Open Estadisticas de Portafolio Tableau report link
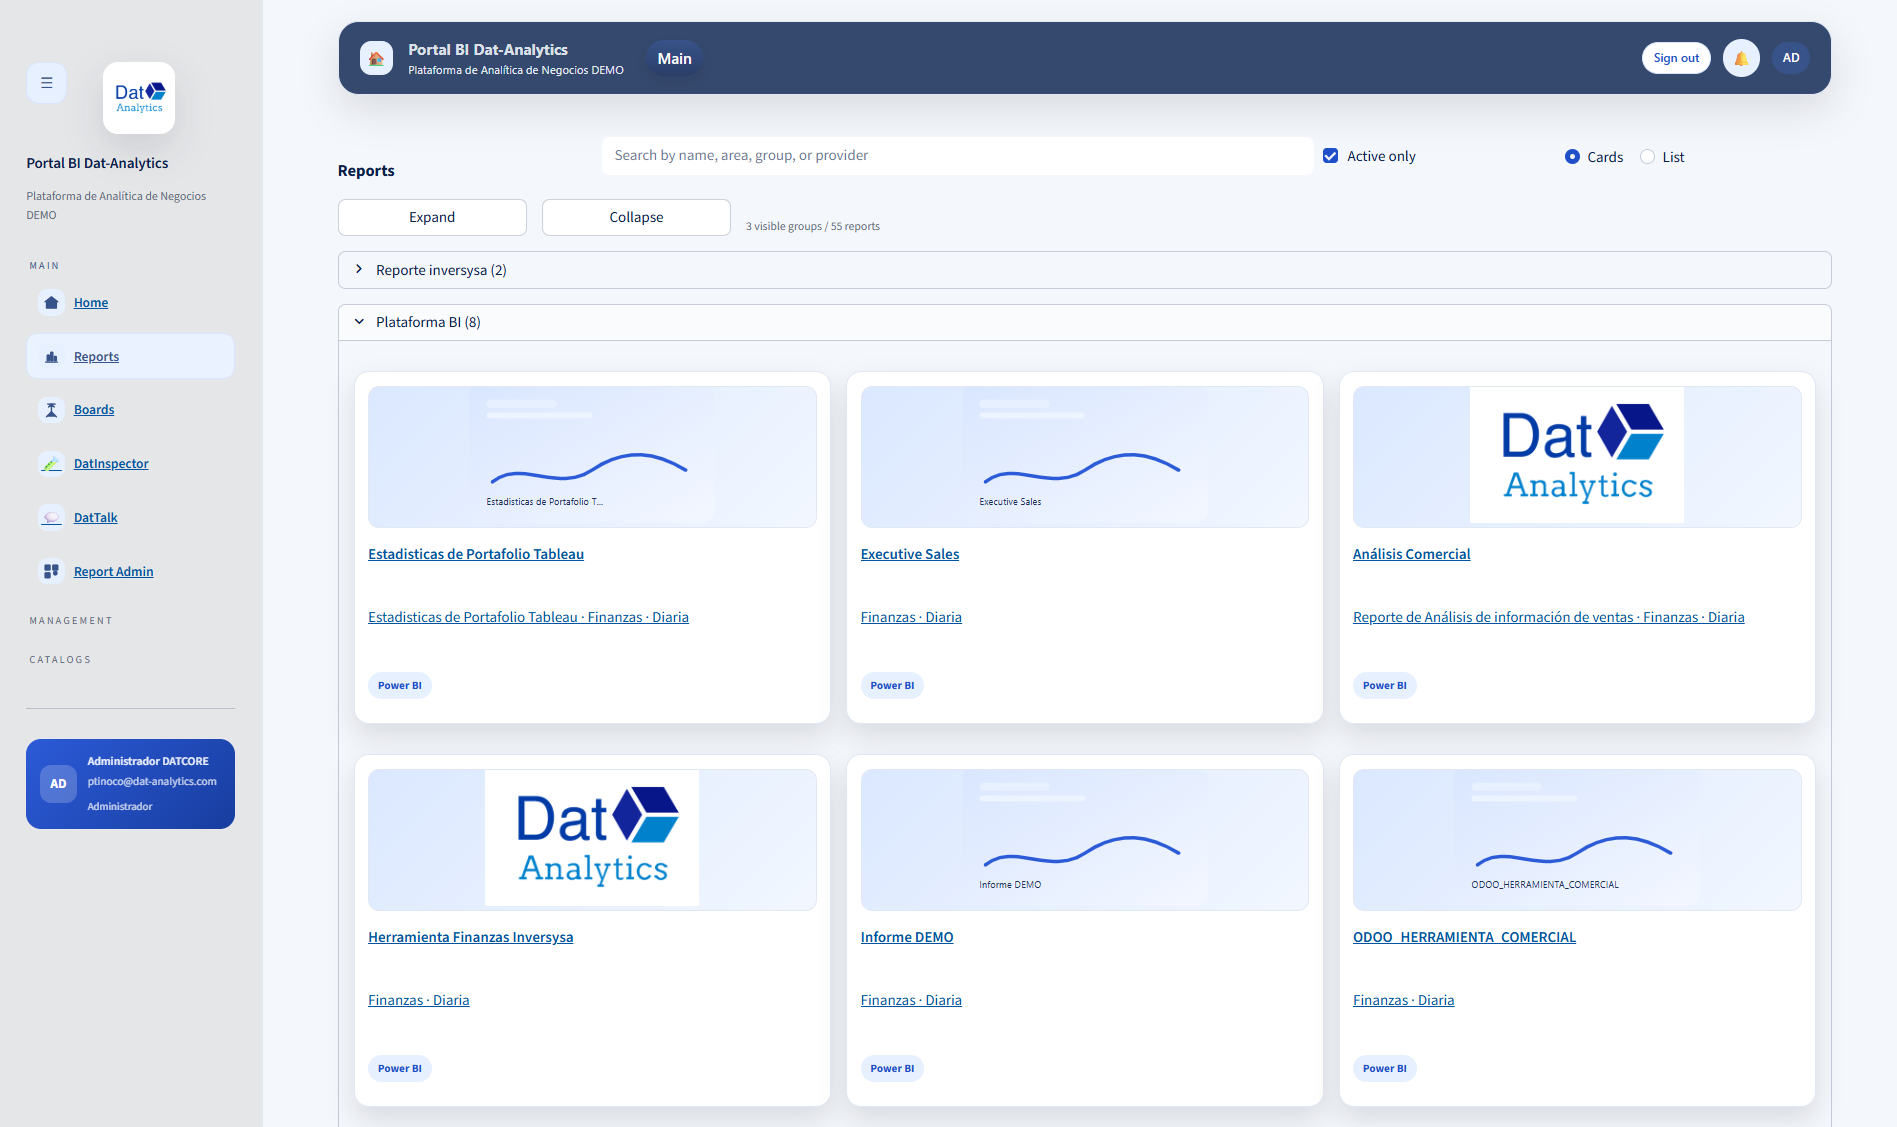Image resolution: width=1897 pixels, height=1127 pixels. pyautogui.click(x=476, y=554)
